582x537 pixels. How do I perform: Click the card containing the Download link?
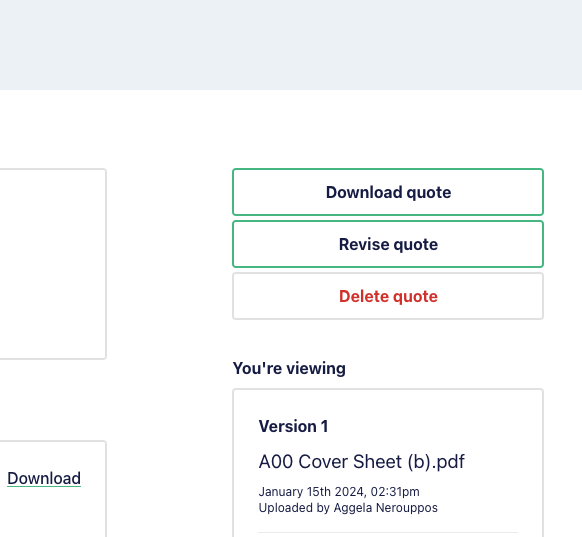pyautogui.click(x=53, y=489)
